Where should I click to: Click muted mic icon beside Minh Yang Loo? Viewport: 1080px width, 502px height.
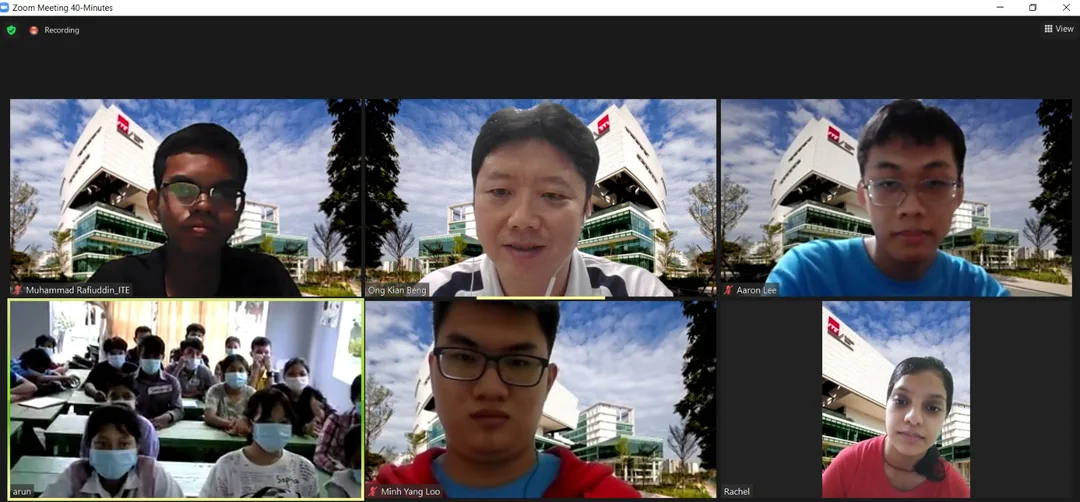[373, 492]
